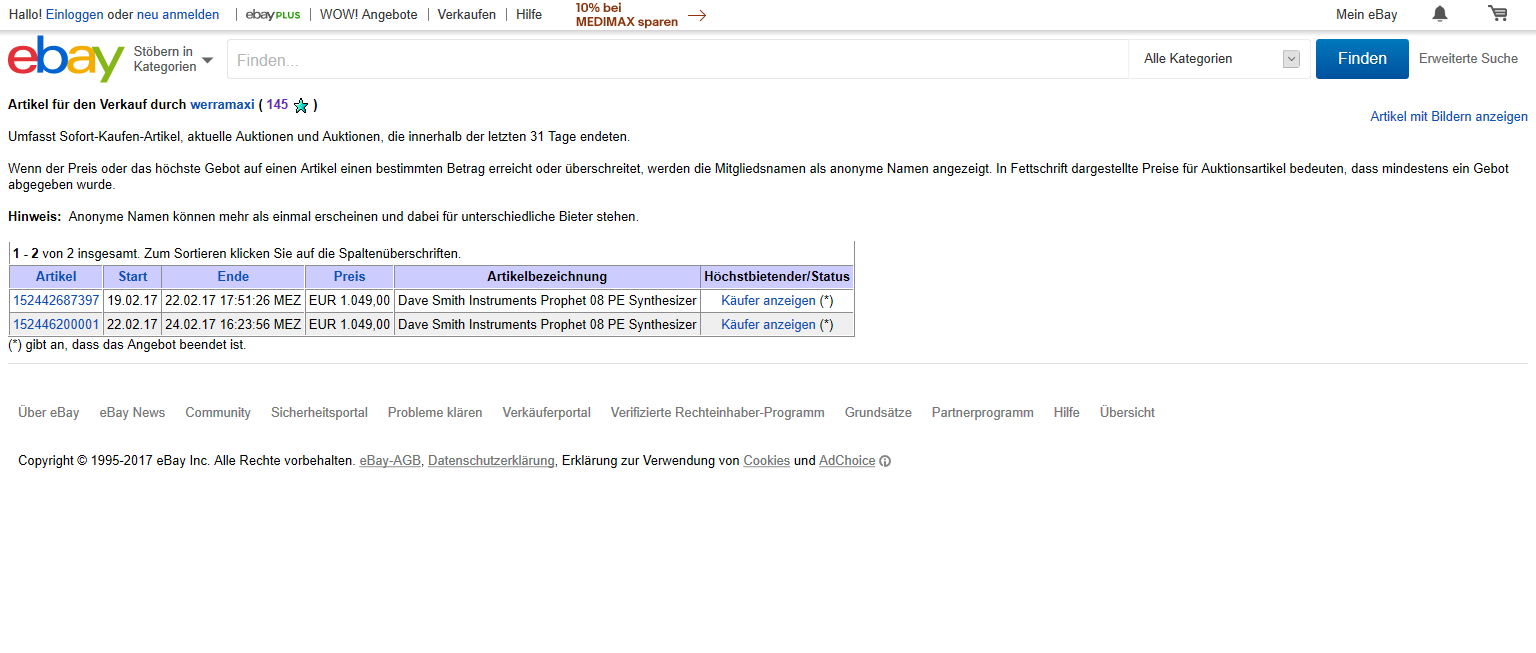This screenshot has width=1536, height=653.
Task: Click the seller's feedback star icon
Action: pos(301,105)
